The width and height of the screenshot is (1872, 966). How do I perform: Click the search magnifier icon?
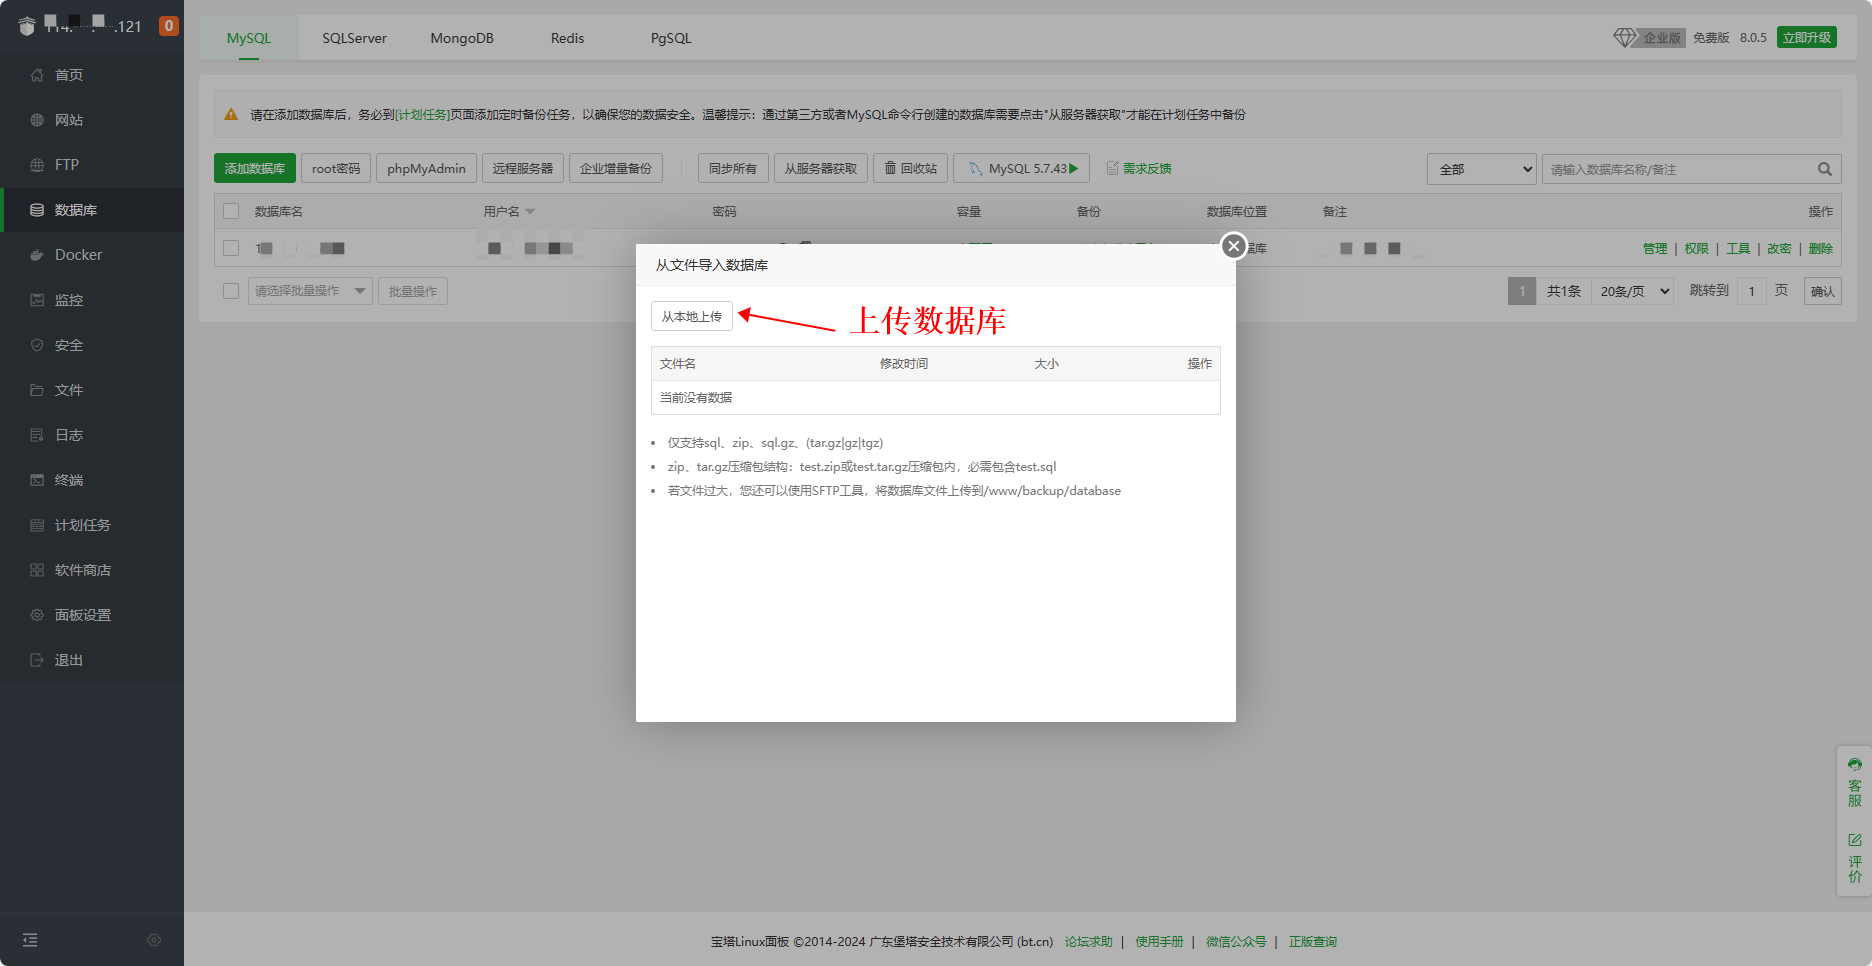coord(1824,169)
